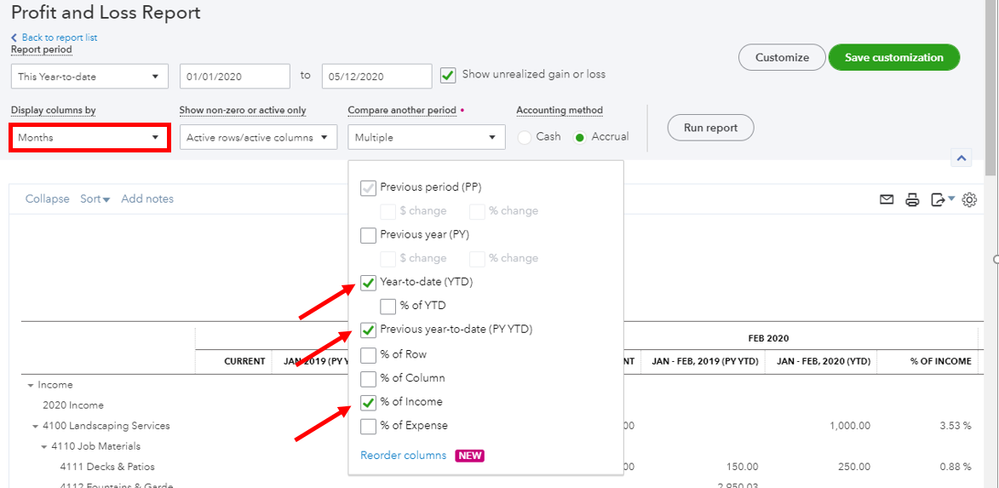
Task: Click the Reorder columns link
Action: 403,456
